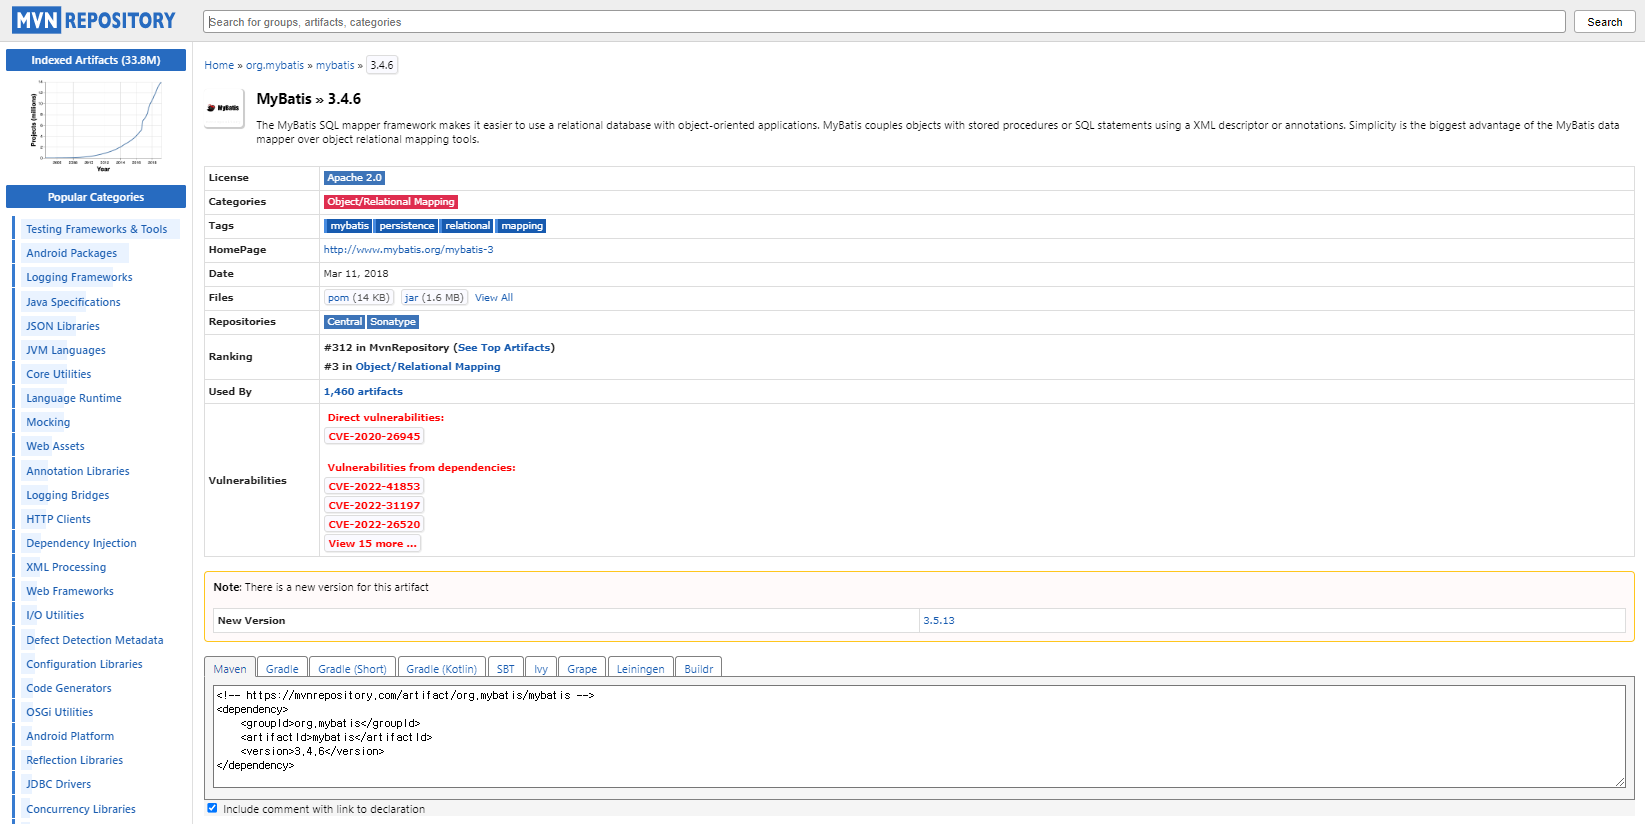Open JDBC Drivers category
The width and height of the screenshot is (1645, 824).
[x=59, y=784]
